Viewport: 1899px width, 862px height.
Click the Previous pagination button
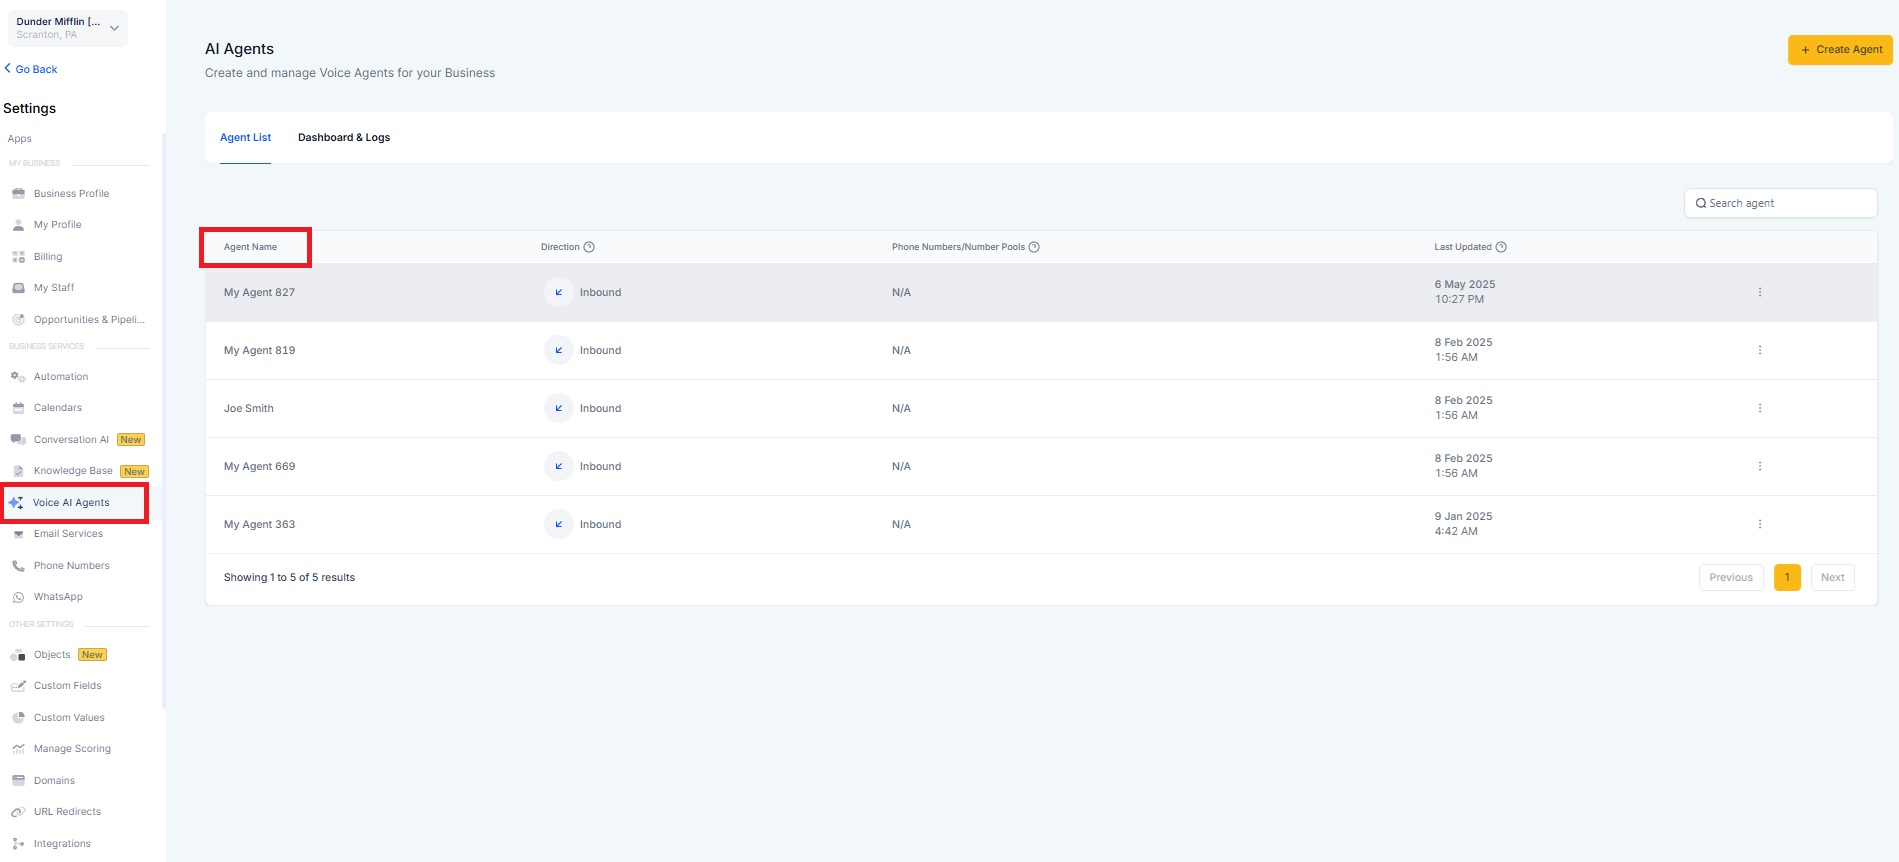coord(1731,578)
